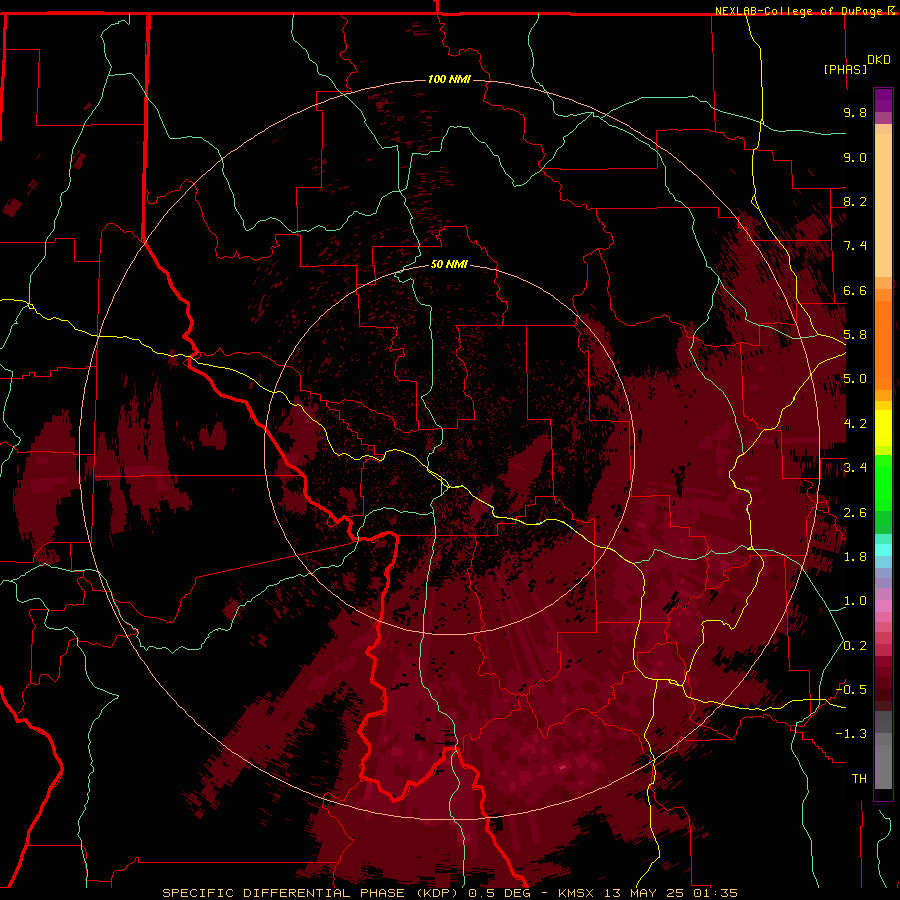The height and width of the screenshot is (900, 900).
Task: Click the 9.8 value on the color scale
Action: pyautogui.click(x=855, y=112)
